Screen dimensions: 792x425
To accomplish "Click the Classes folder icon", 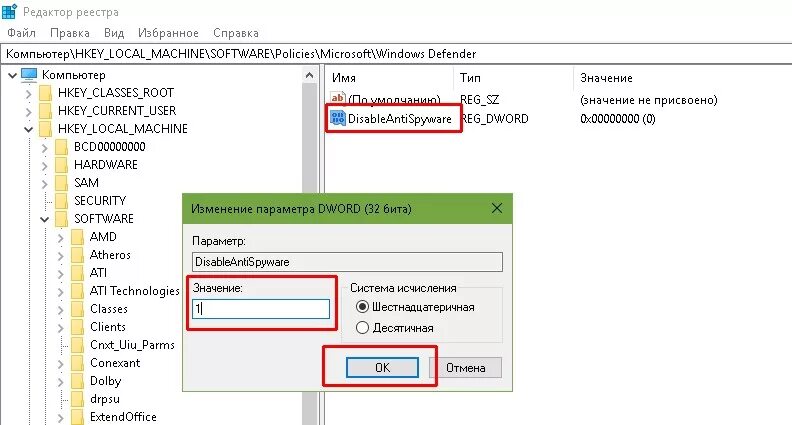I will tap(77, 309).
